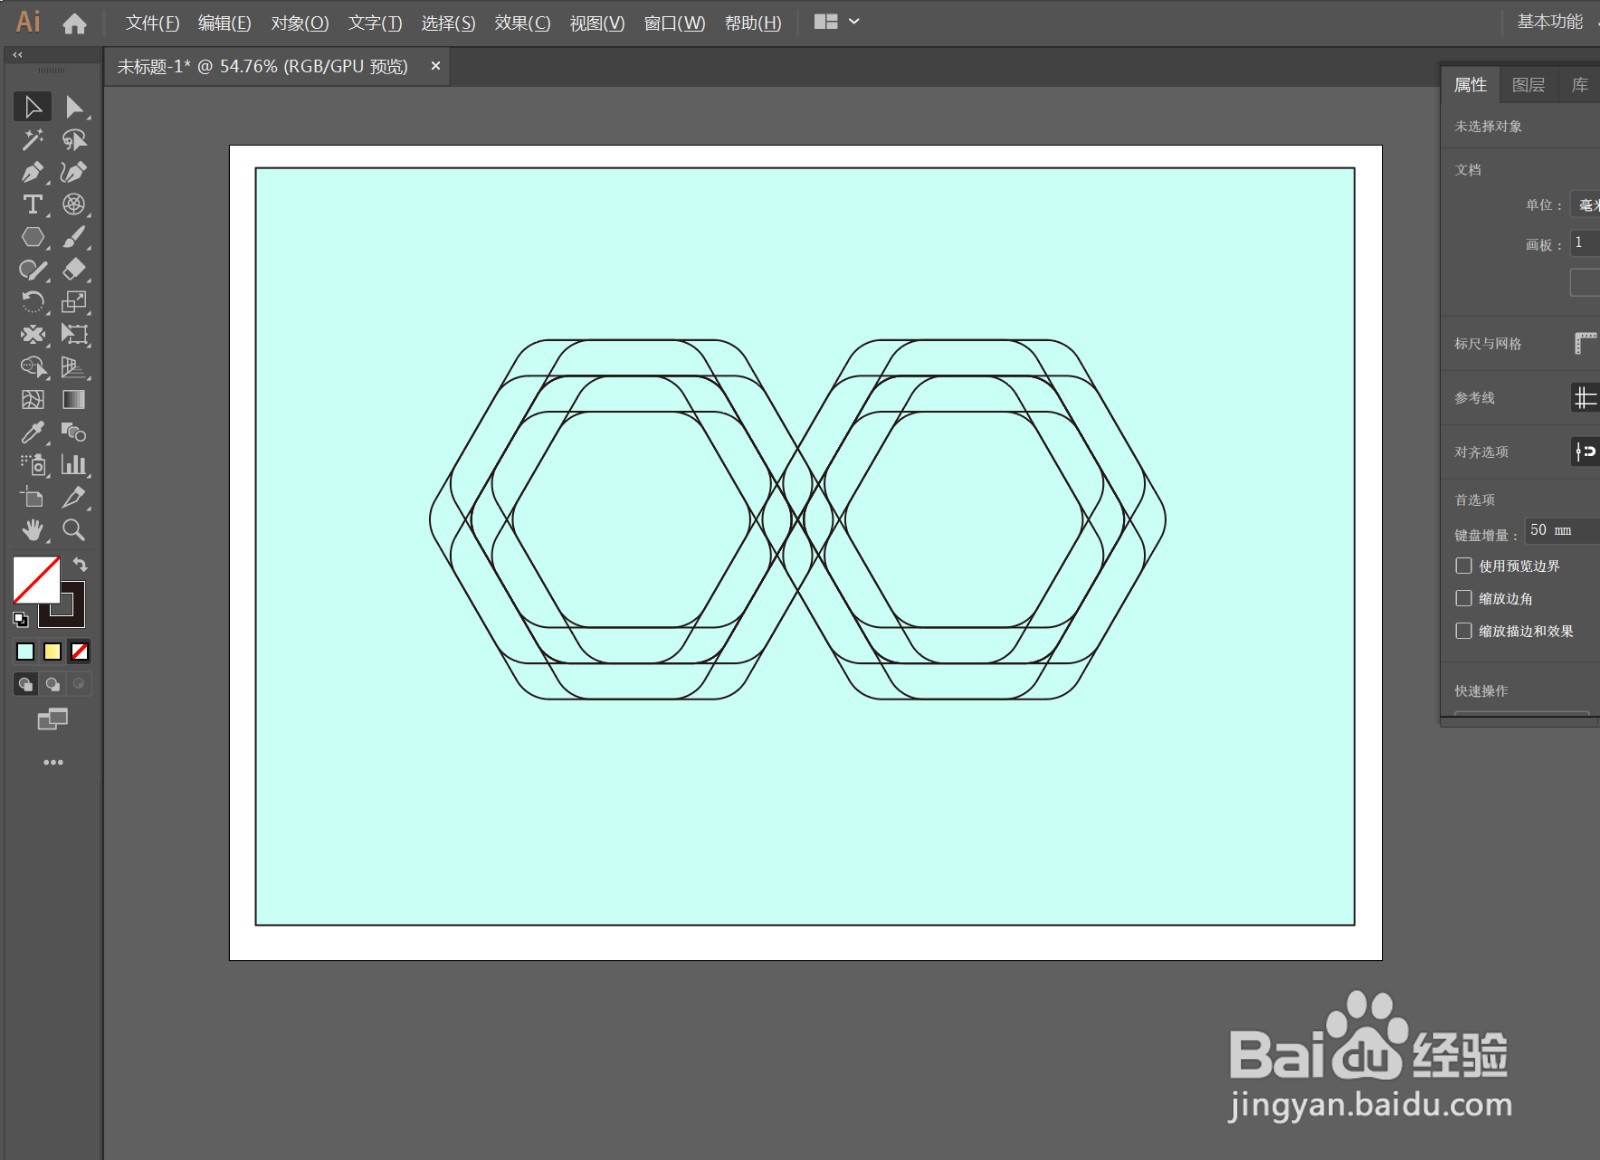The height and width of the screenshot is (1160, 1600).
Task: Choose the Magic Wand tool
Action: pos(32,140)
